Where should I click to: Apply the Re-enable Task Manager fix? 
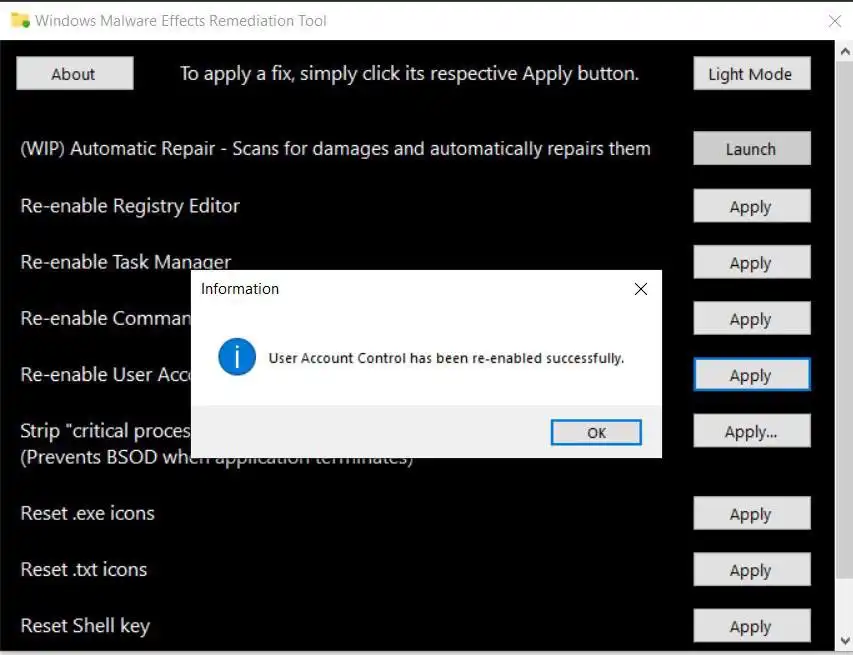[x=752, y=262]
